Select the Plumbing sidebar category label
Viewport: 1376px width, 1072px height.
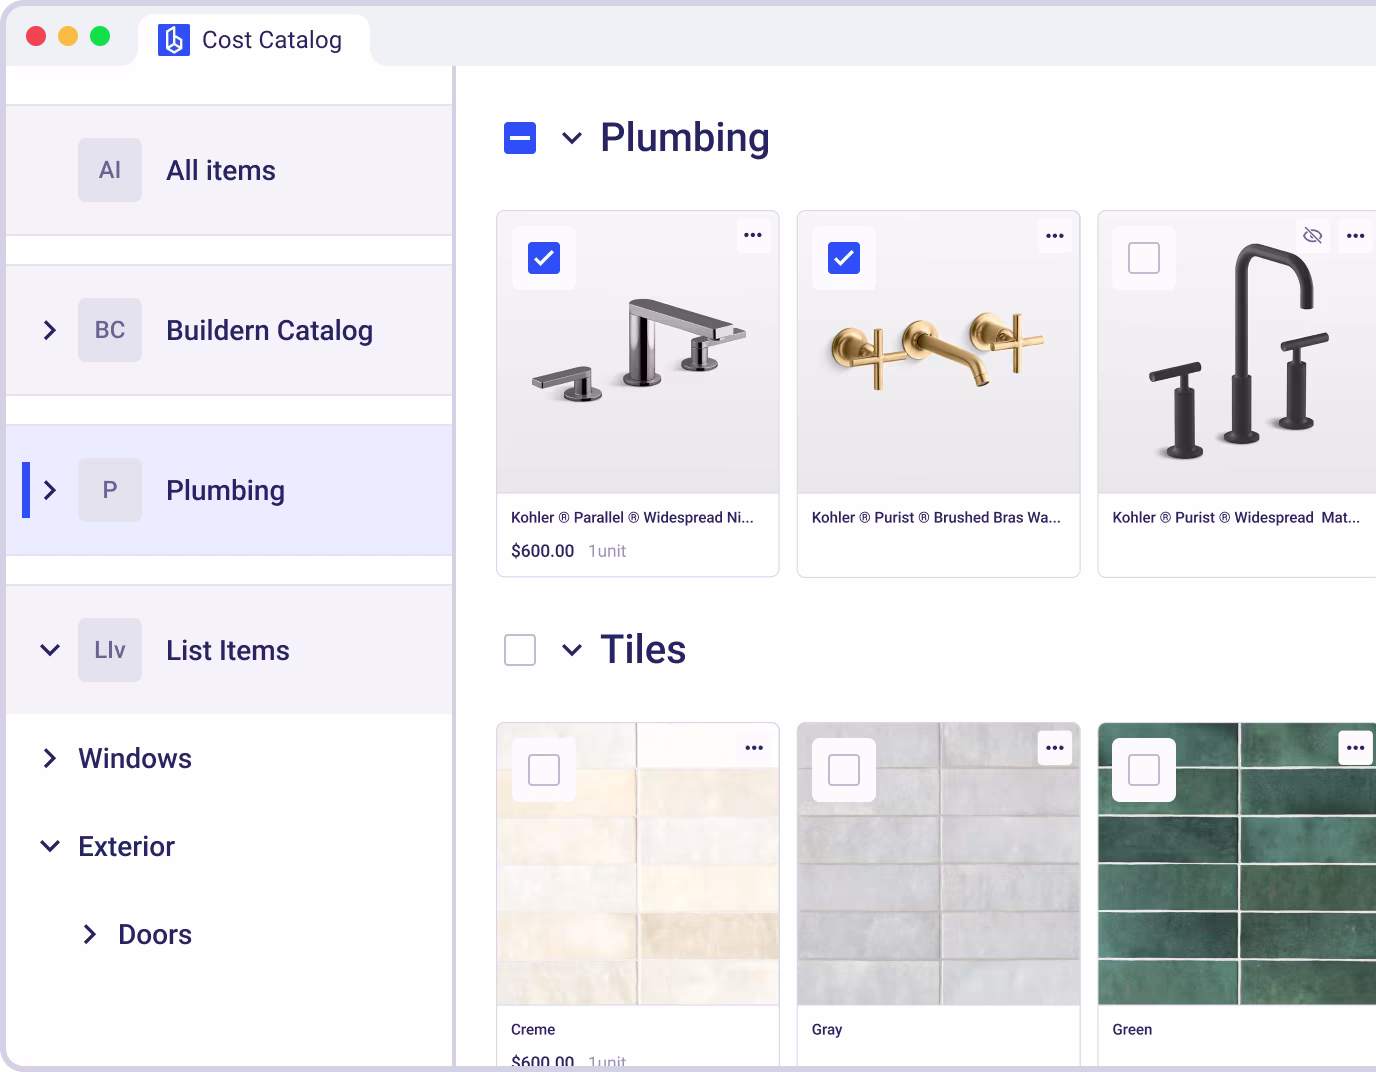coord(226,490)
